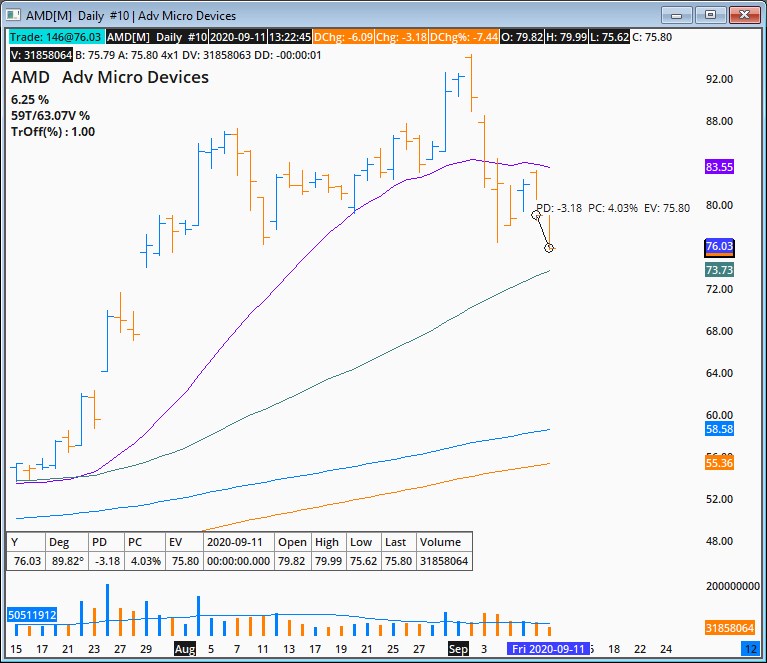Click the 50511912 volume average label
The image size is (767, 663).
pos(32,615)
